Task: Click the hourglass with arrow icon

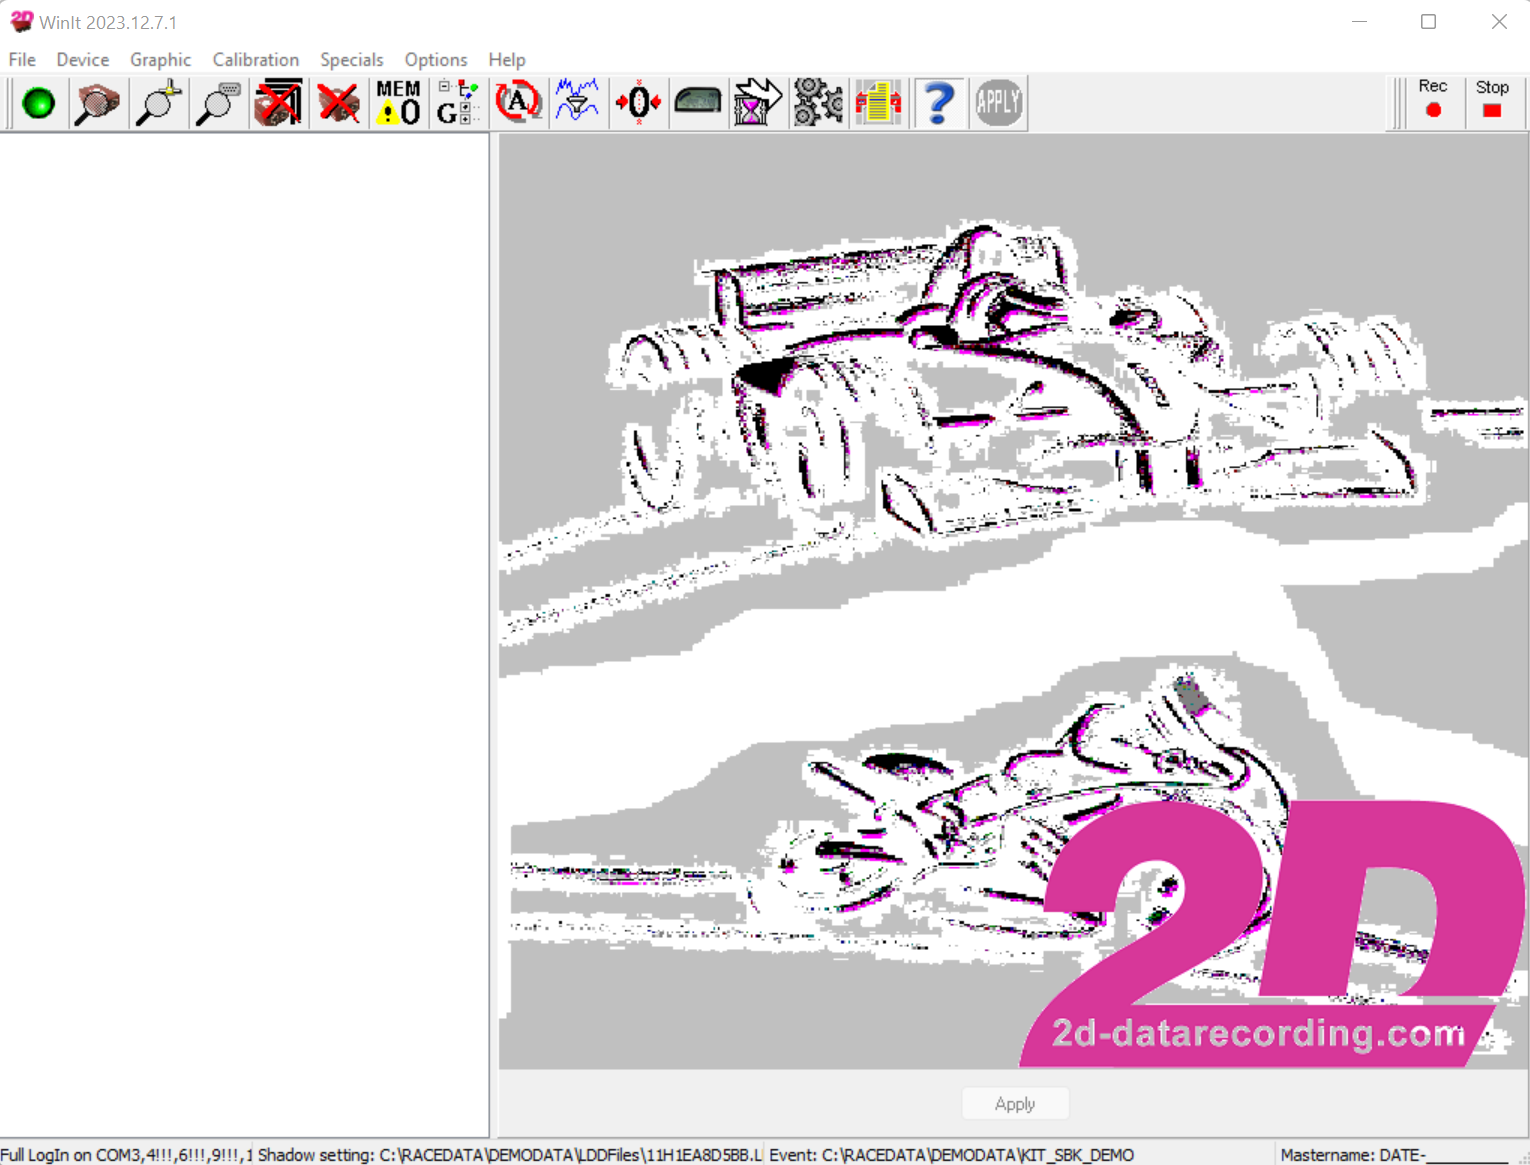Action: [757, 103]
